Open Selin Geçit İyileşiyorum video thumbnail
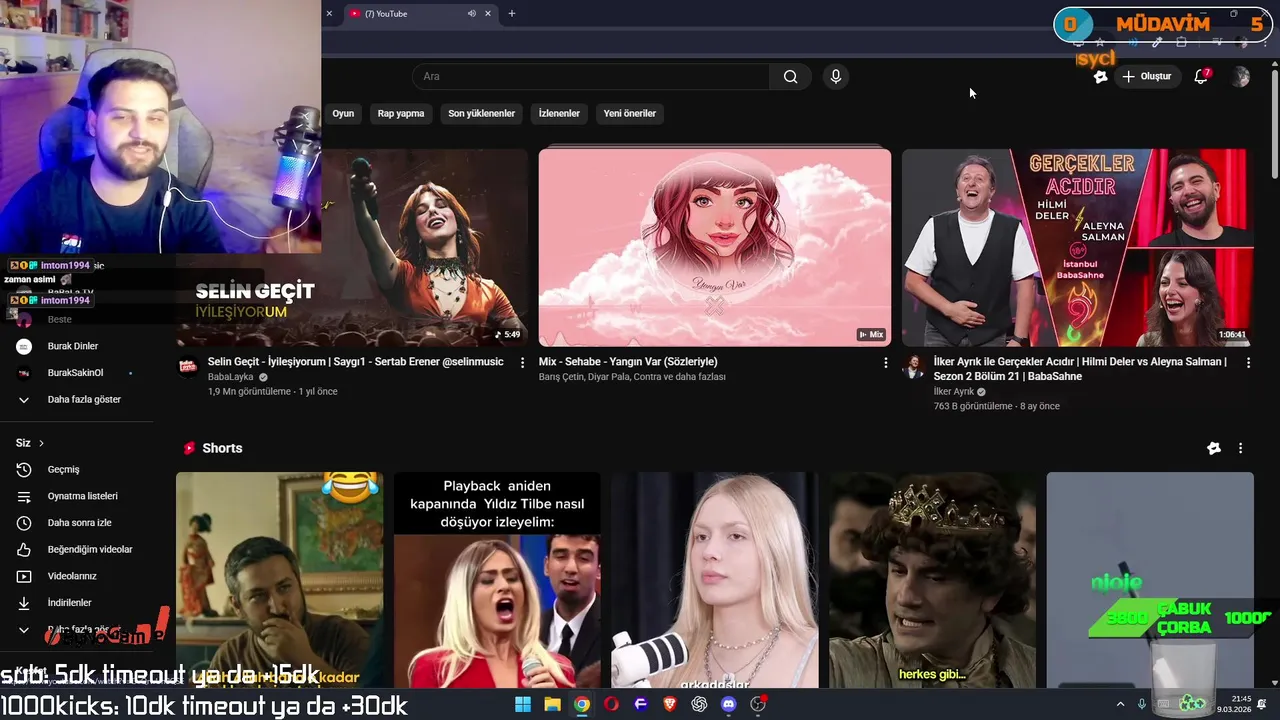The width and height of the screenshot is (1280, 720). 352,247
